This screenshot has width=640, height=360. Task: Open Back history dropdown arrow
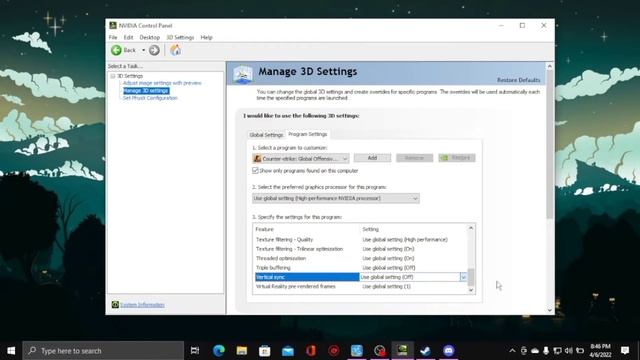click(143, 50)
